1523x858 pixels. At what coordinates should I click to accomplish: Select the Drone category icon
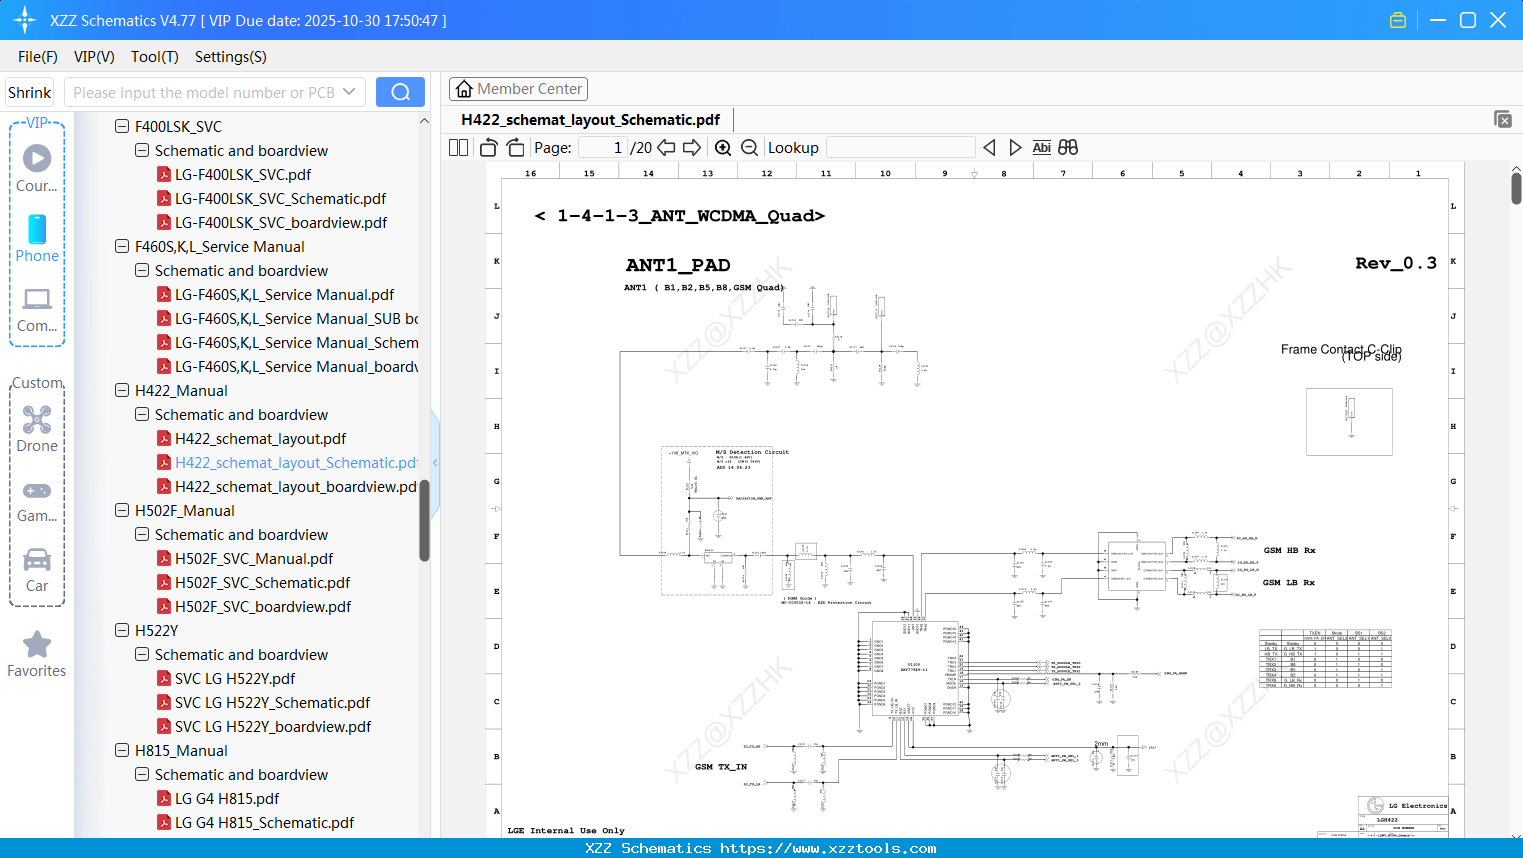point(36,420)
